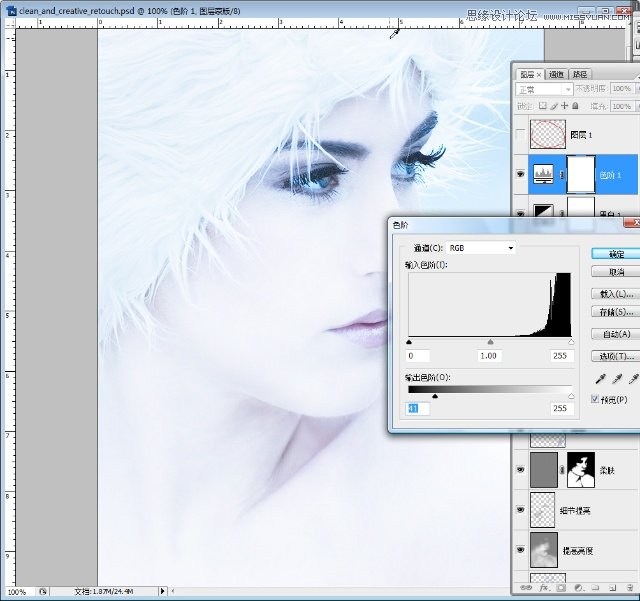Screen dimensions: 640x601
Task: Close the 图层 tab with x
Action: 539,75
